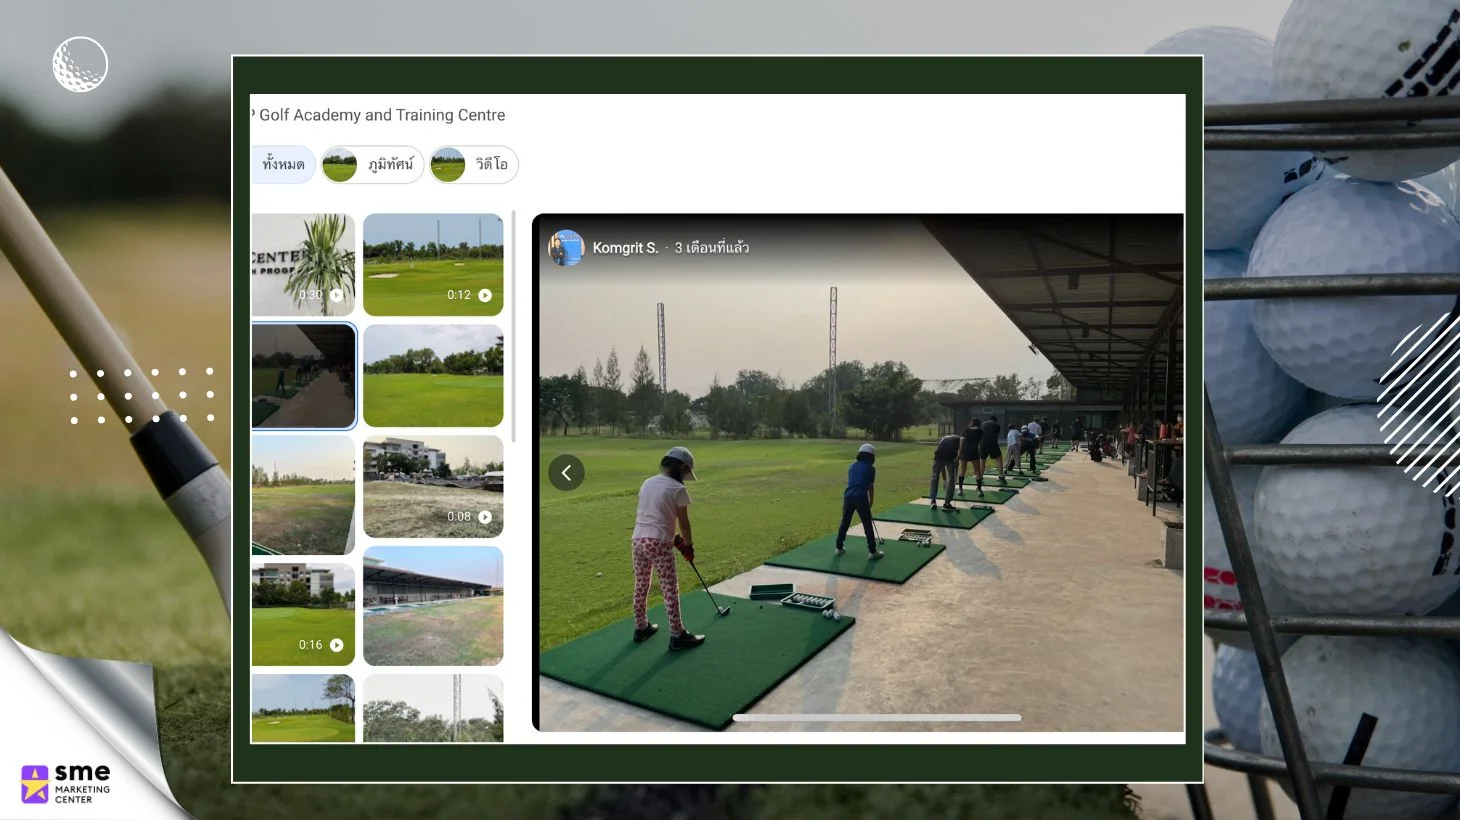Image resolution: width=1460 pixels, height=820 pixels.
Task: Select the ทั้งหมด filter tab
Action: pyautogui.click(x=283, y=165)
